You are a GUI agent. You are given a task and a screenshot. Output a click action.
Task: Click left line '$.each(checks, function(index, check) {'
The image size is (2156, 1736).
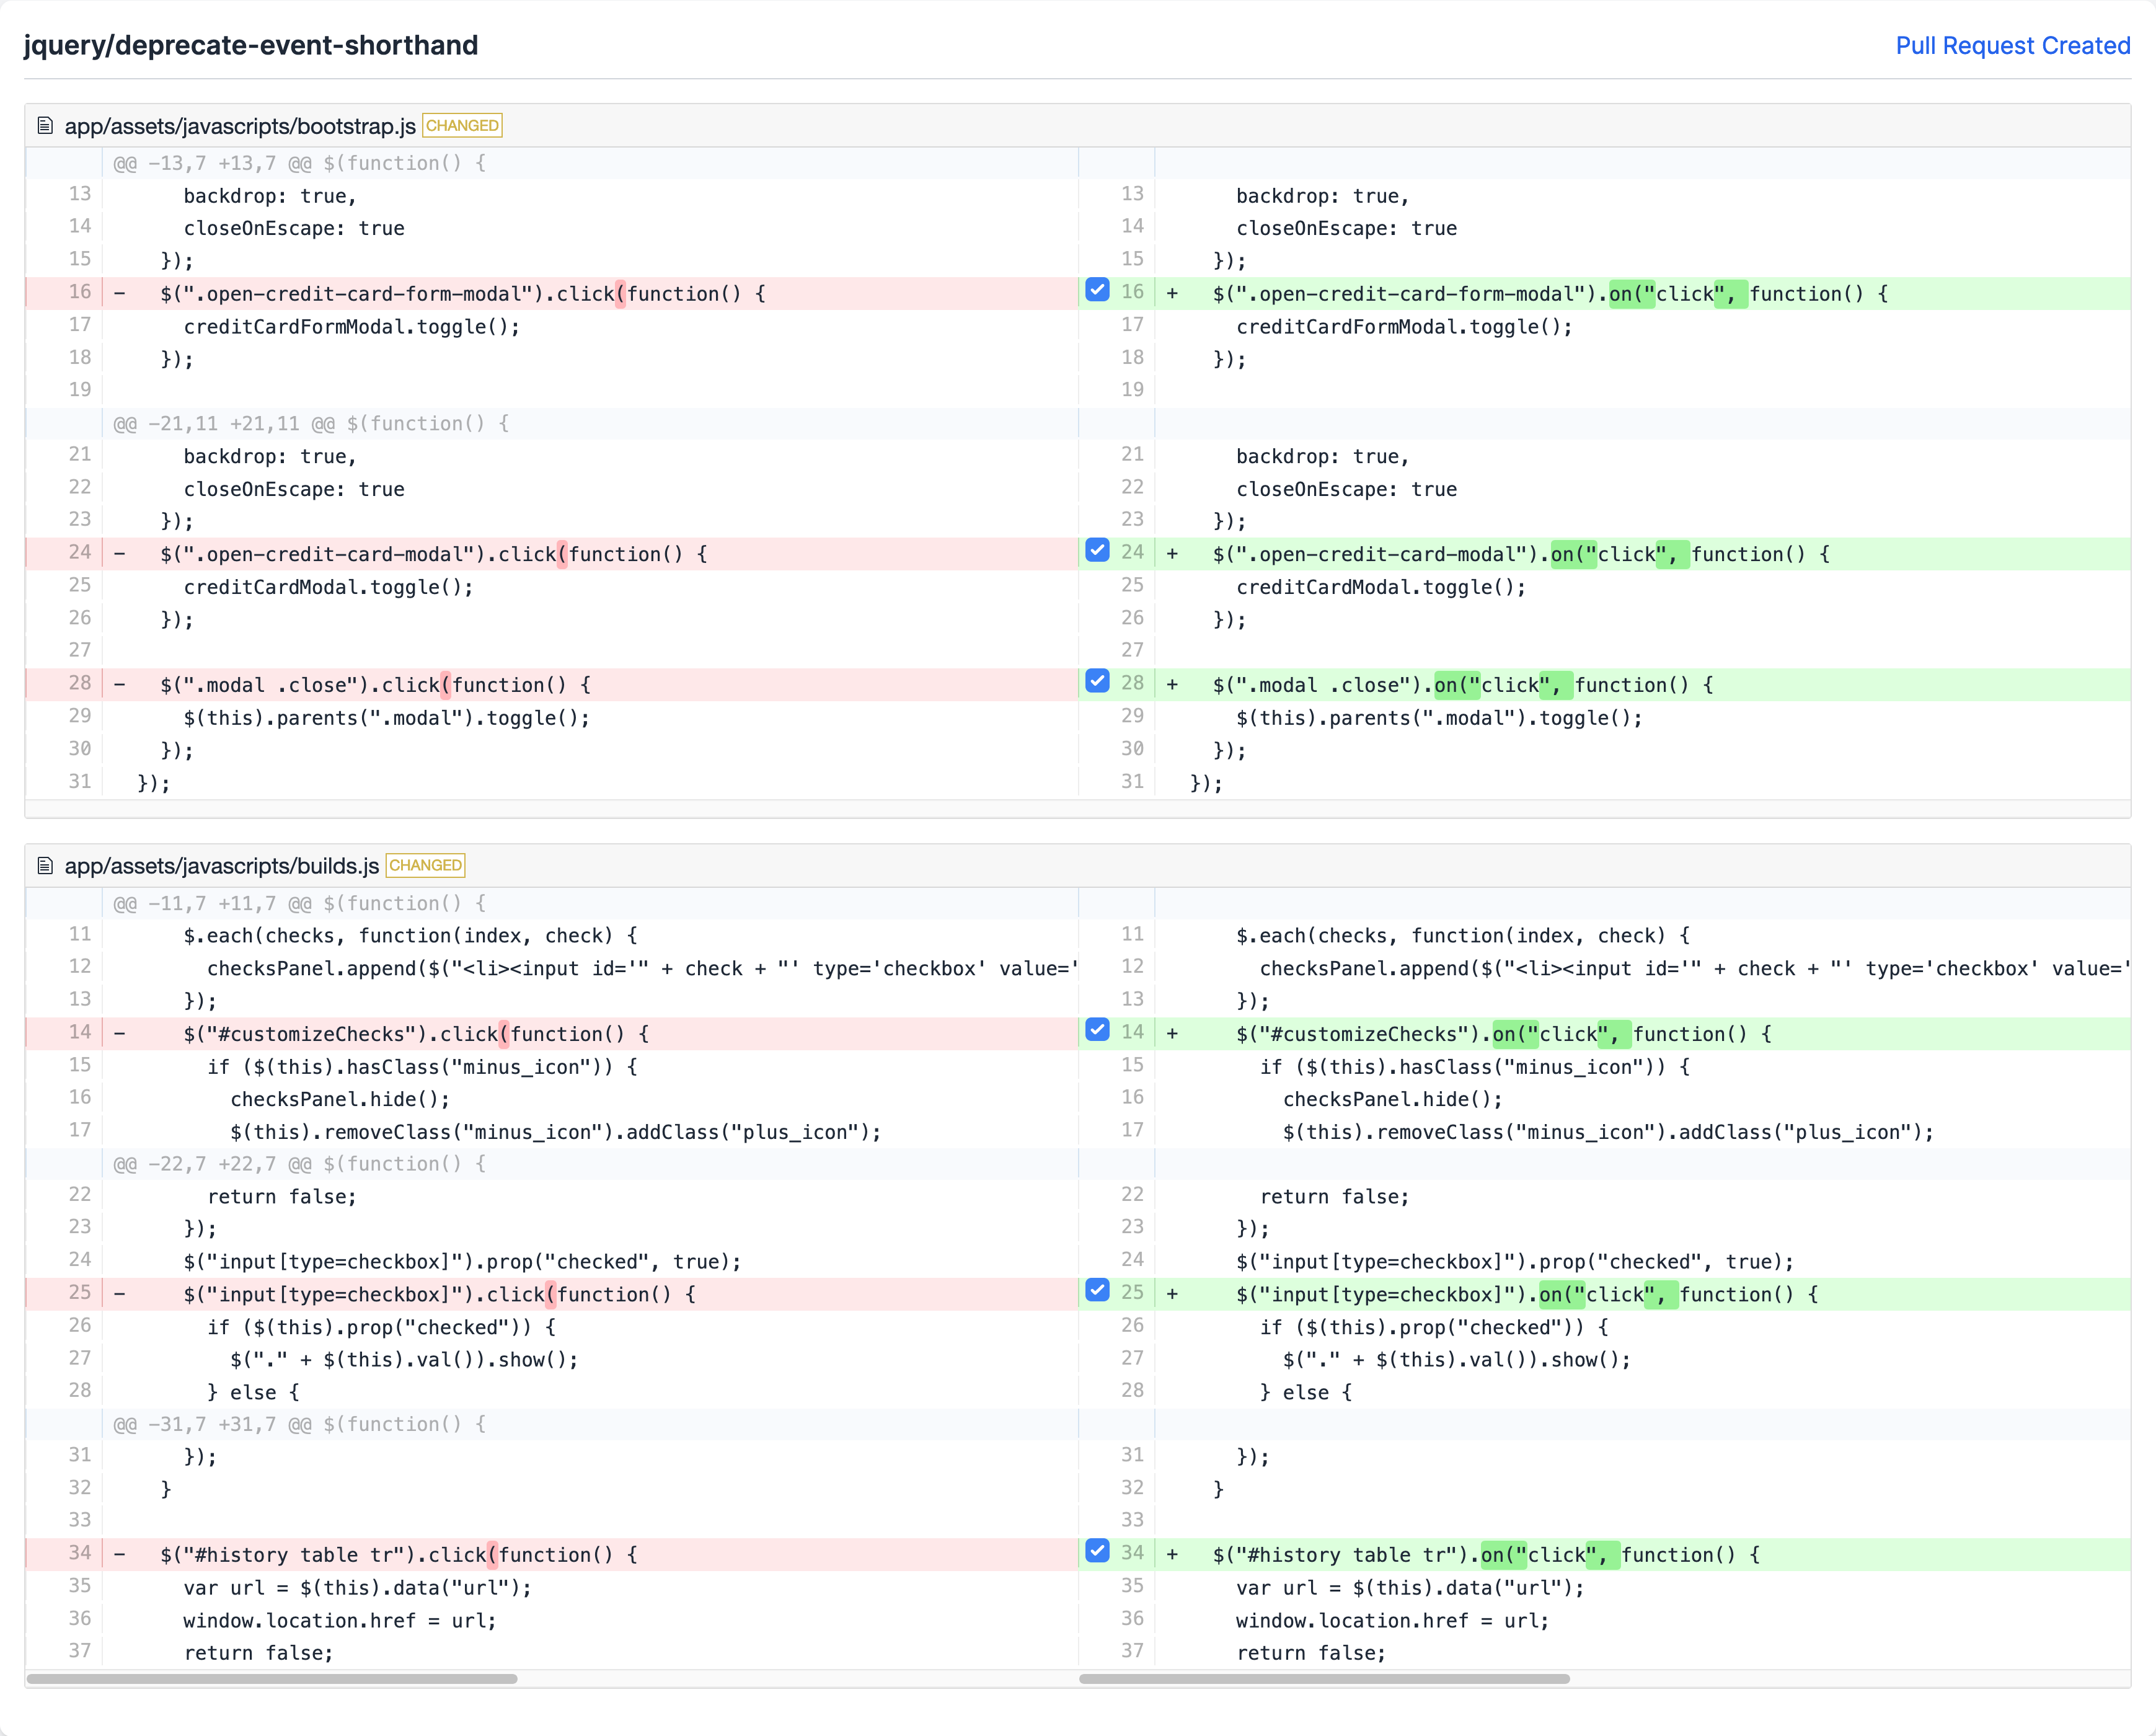click(x=411, y=935)
